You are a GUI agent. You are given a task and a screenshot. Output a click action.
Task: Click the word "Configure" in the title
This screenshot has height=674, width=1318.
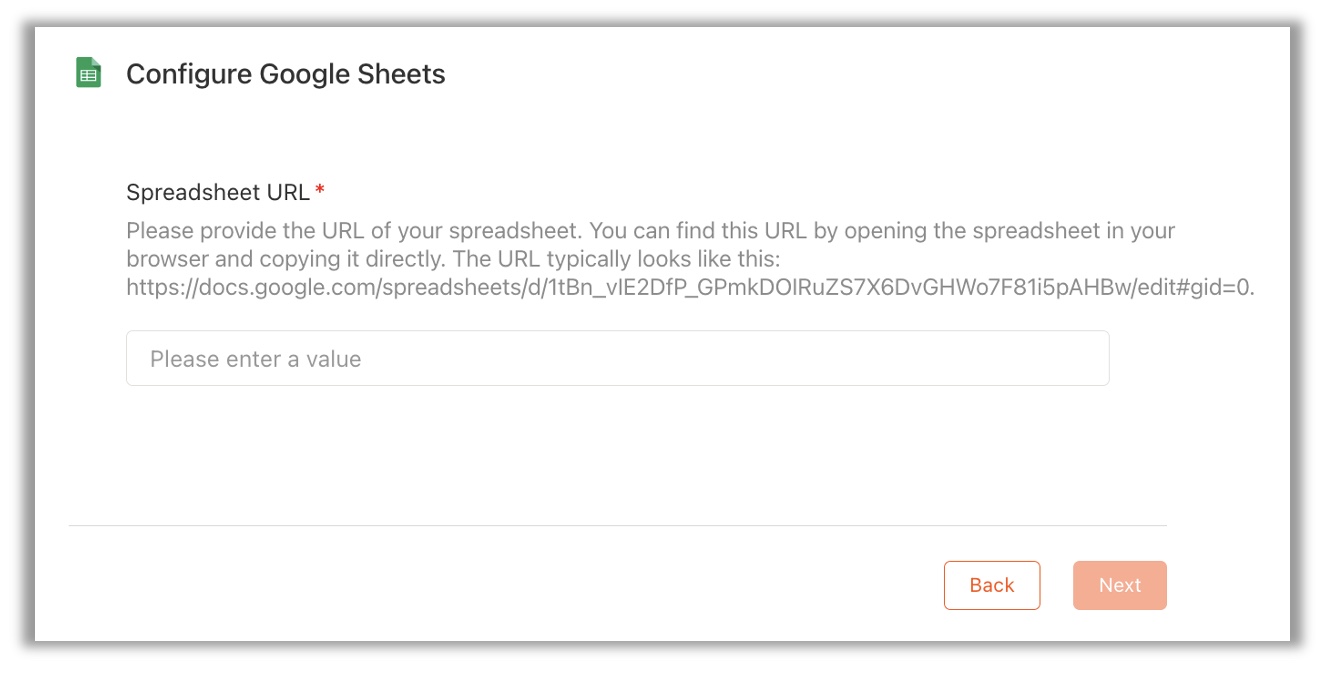[x=189, y=74]
